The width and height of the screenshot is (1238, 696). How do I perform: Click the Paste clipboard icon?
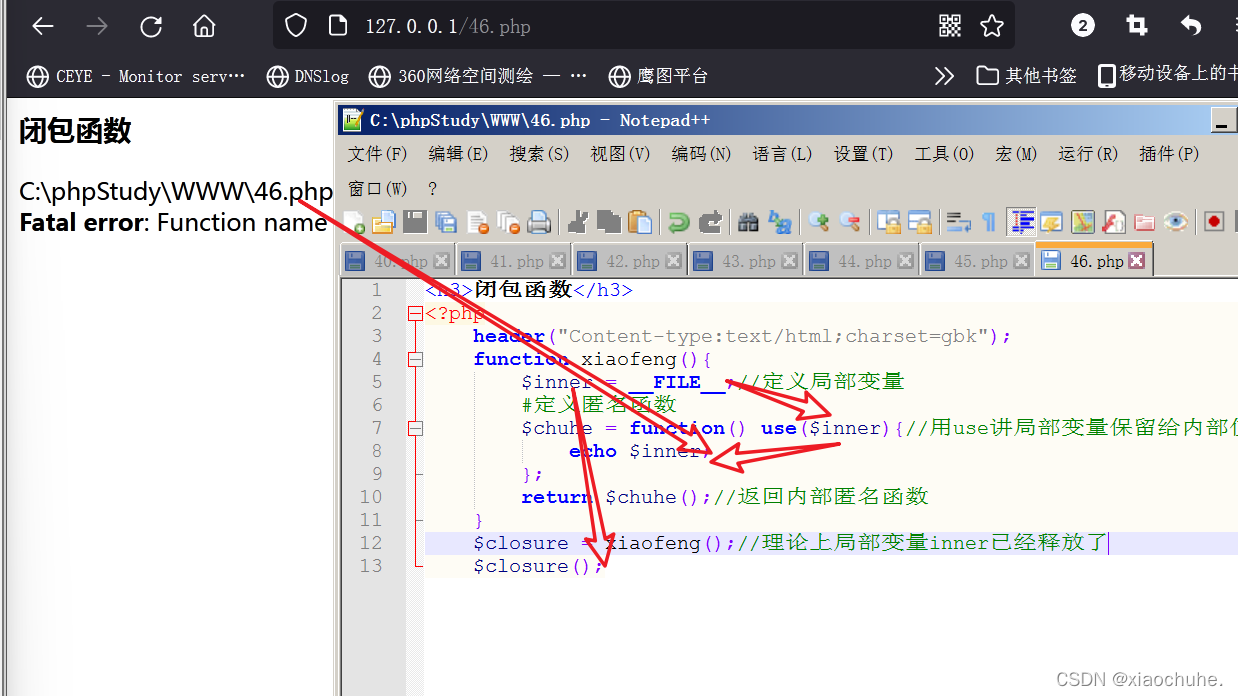(640, 222)
